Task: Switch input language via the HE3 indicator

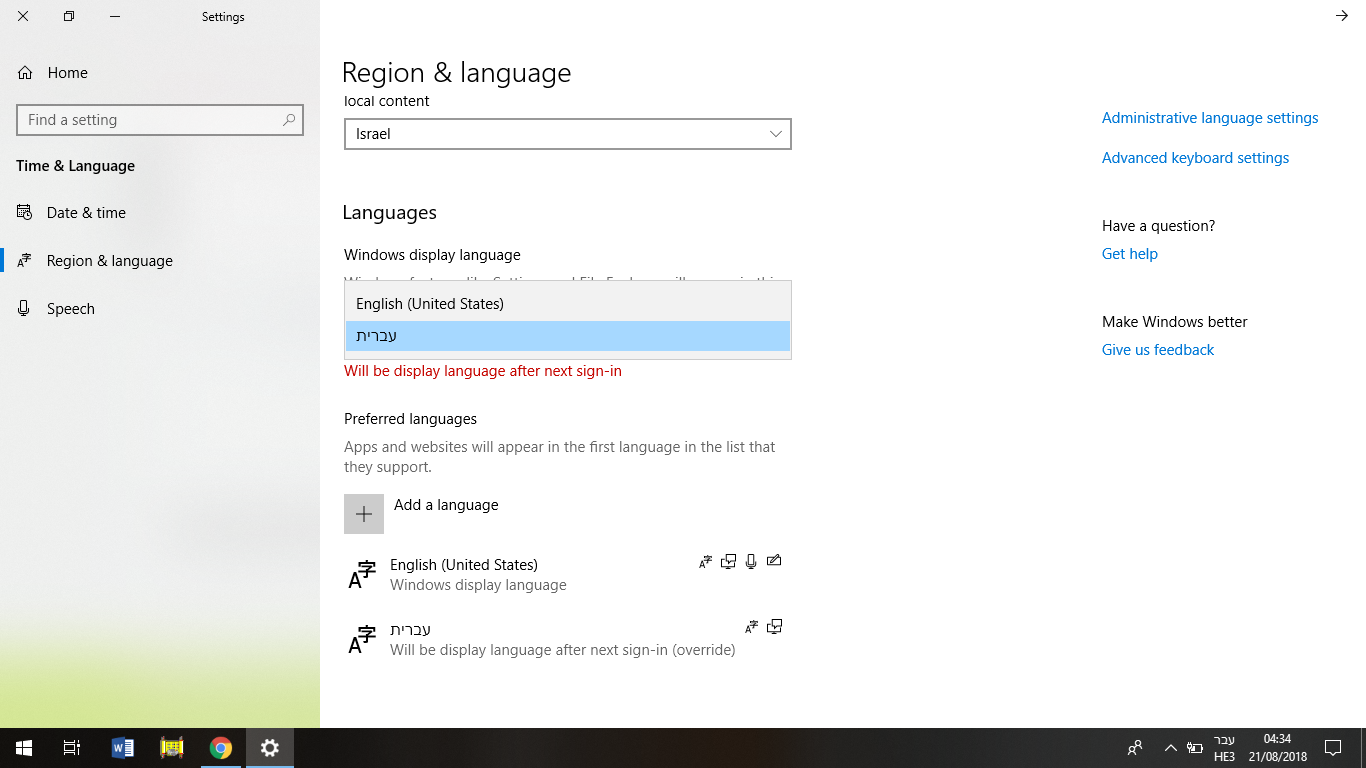Action: pos(1224,748)
